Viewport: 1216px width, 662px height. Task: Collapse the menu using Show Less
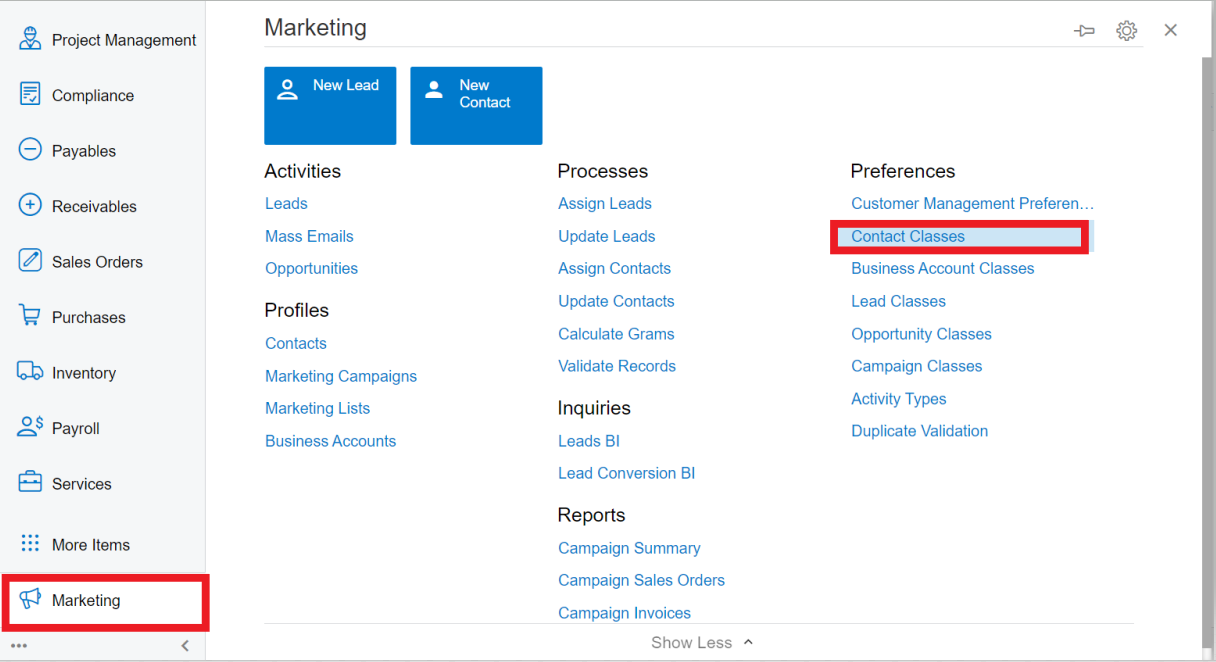pos(701,642)
